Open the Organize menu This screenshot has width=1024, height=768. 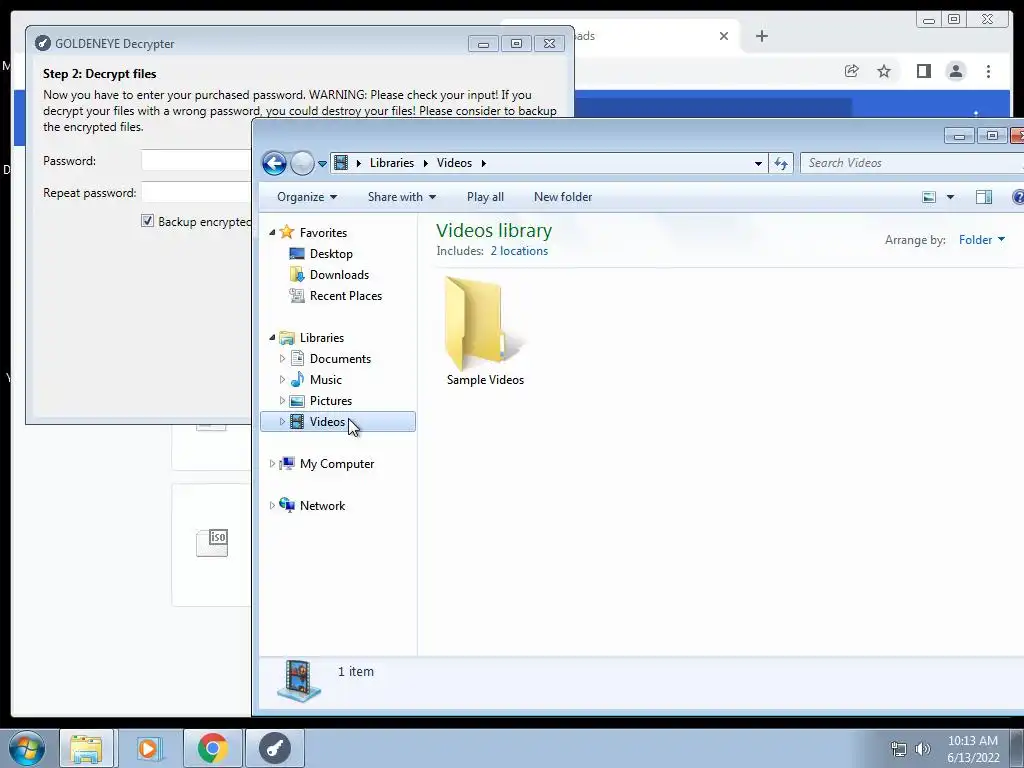pyautogui.click(x=307, y=197)
